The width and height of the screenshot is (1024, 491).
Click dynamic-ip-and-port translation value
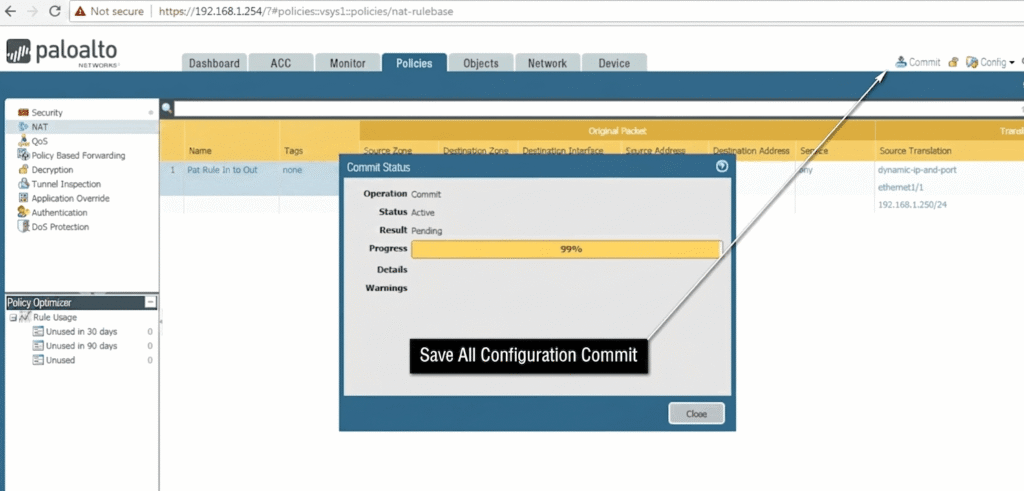coord(916,170)
